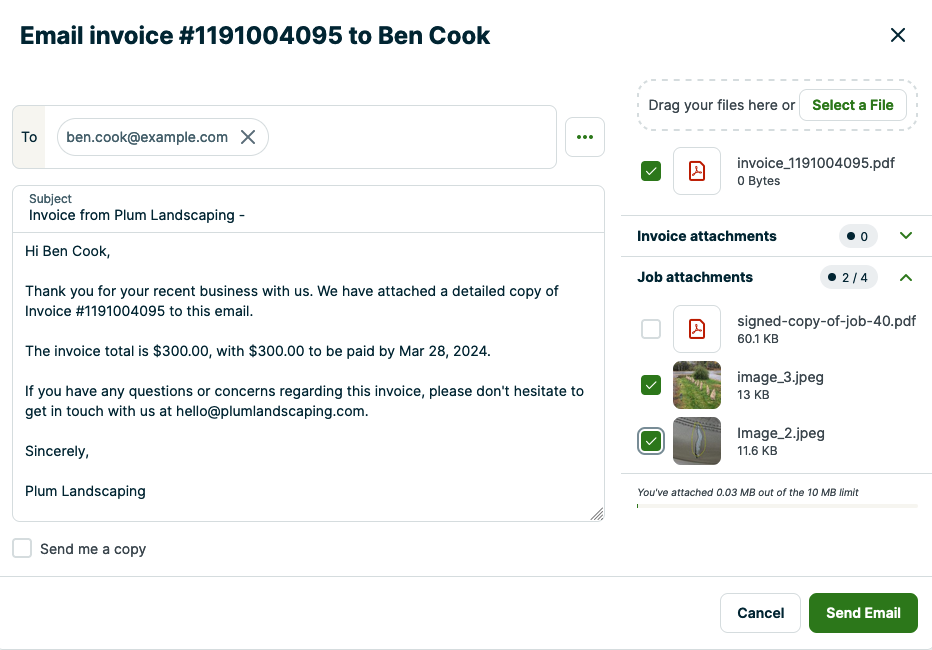Uncheck the image_3.jpeg attachment

651,385
